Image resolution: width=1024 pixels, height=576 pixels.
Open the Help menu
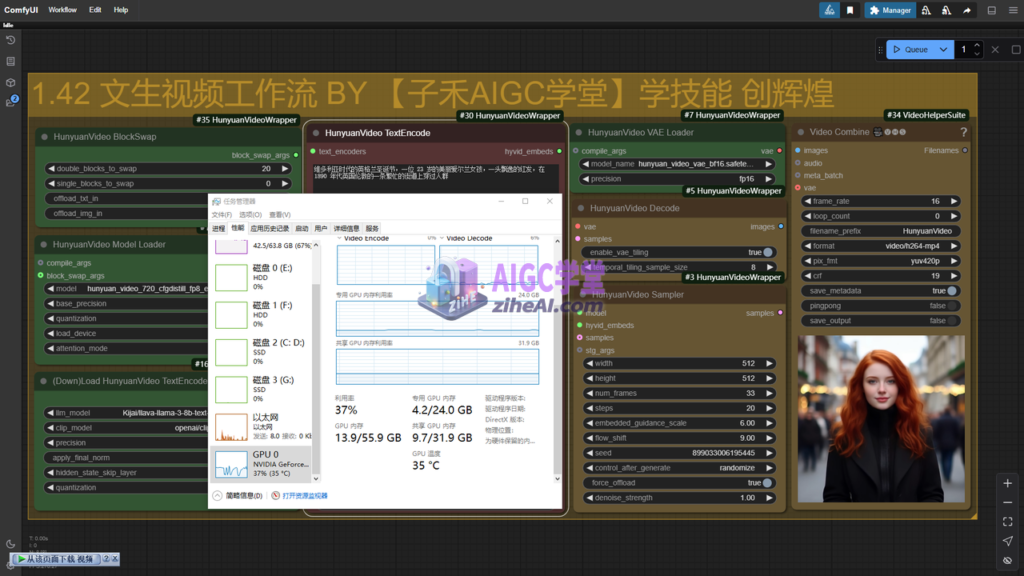[x=121, y=10]
